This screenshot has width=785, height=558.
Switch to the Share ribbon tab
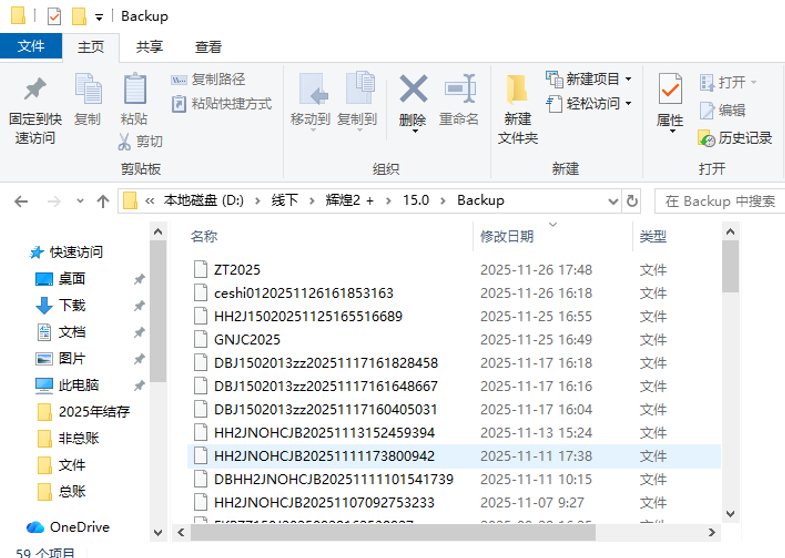[x=150, y=46]
